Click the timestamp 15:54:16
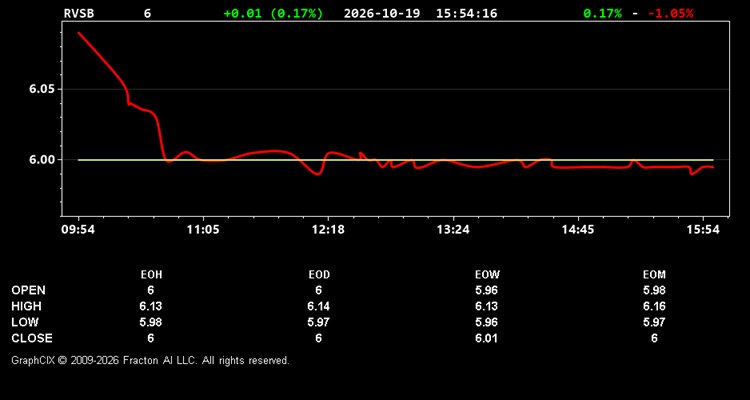750x400 pixels. (466, 13)
